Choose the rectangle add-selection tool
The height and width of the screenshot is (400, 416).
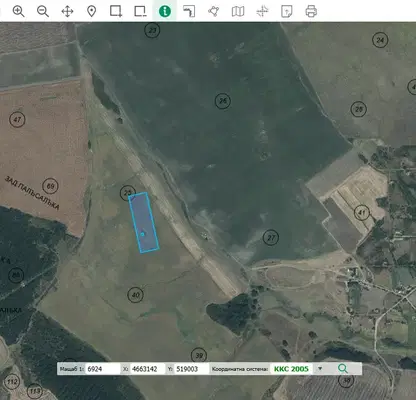tap(116, 12)
